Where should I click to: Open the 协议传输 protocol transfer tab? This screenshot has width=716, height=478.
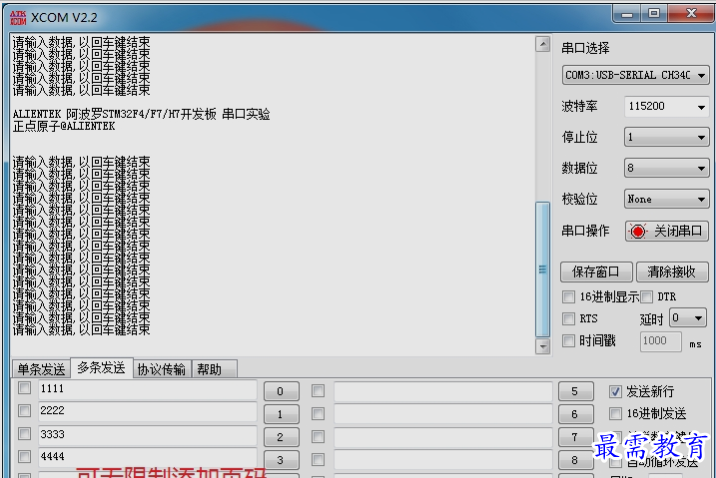tap(162, 369)
